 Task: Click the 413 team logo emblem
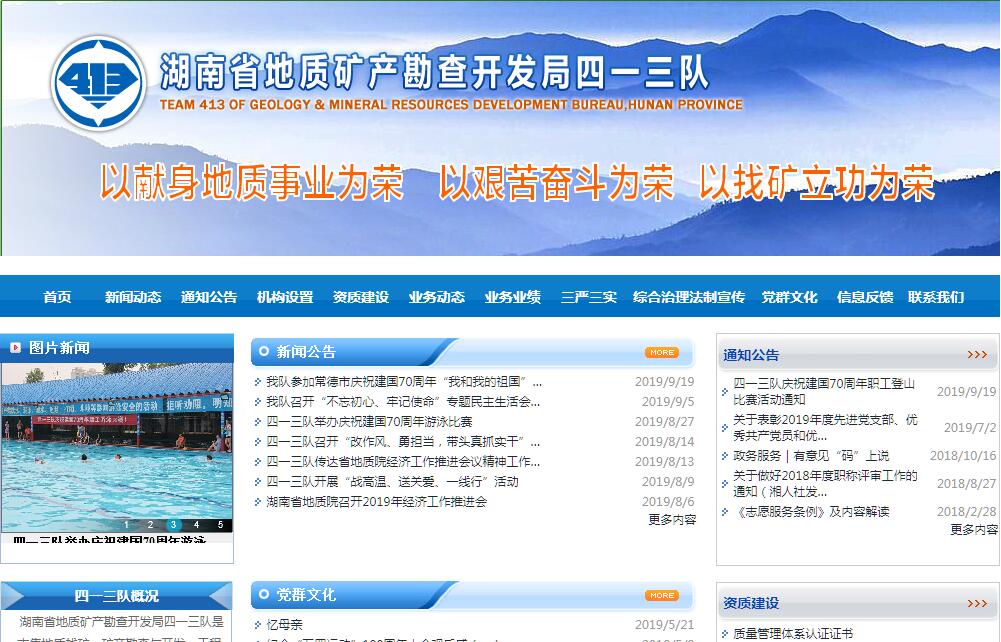(99, 82)
